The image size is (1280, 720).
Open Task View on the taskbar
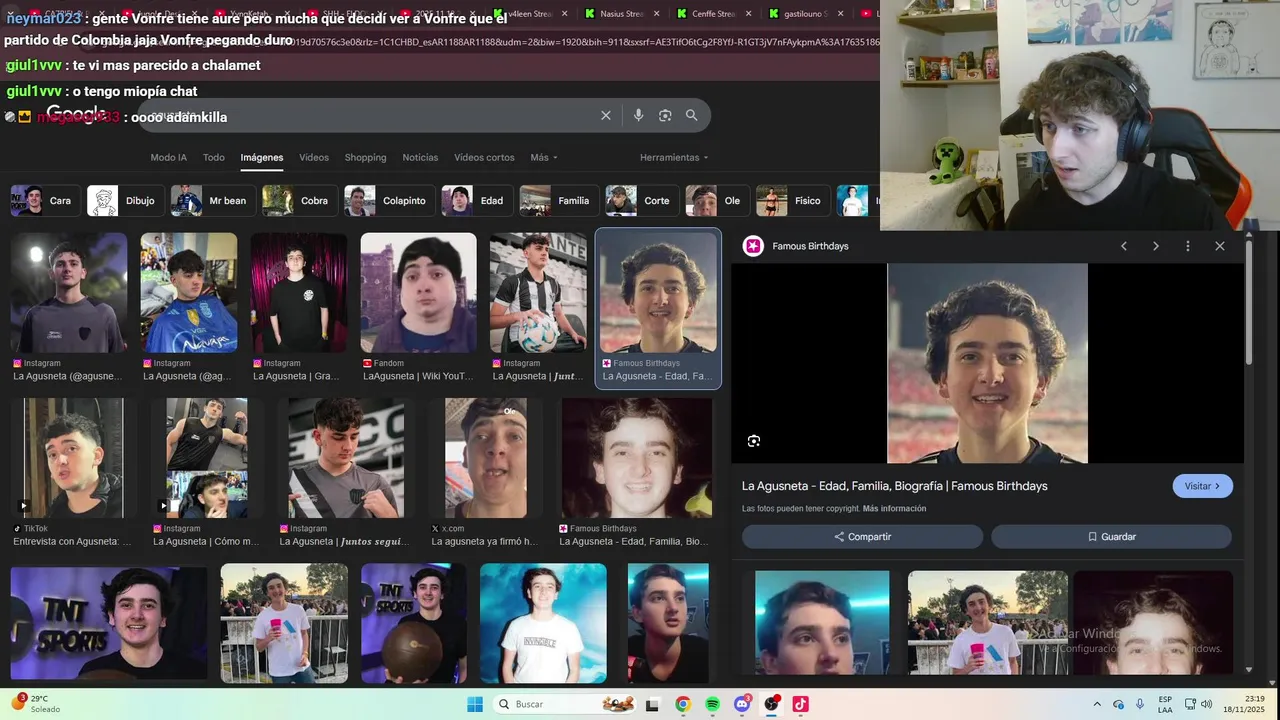click(652, 704)
